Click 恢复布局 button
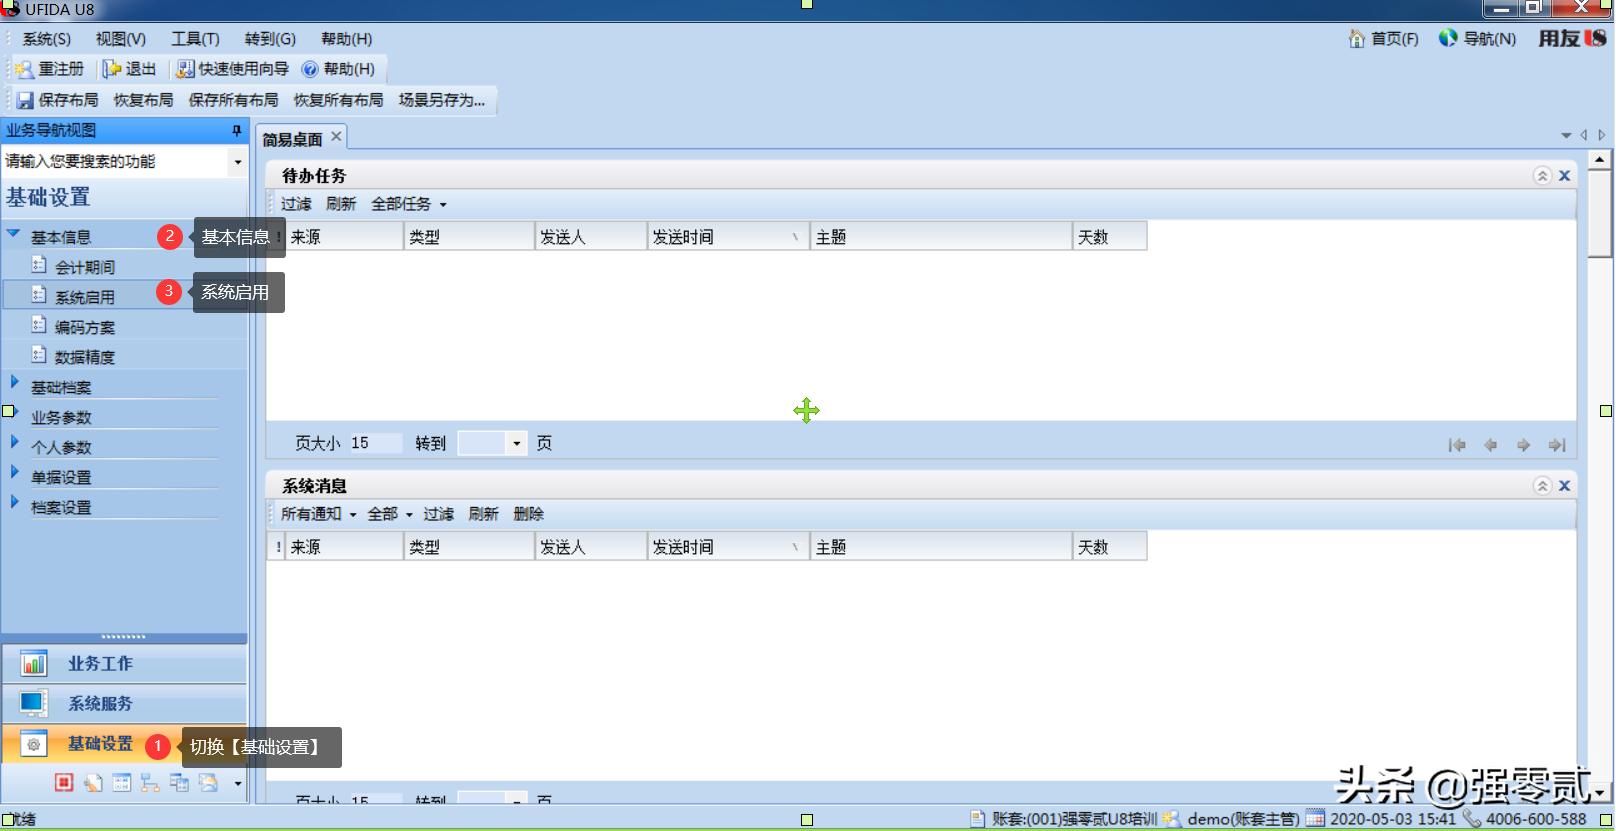The image size is (1616, 831). point(143,100)
